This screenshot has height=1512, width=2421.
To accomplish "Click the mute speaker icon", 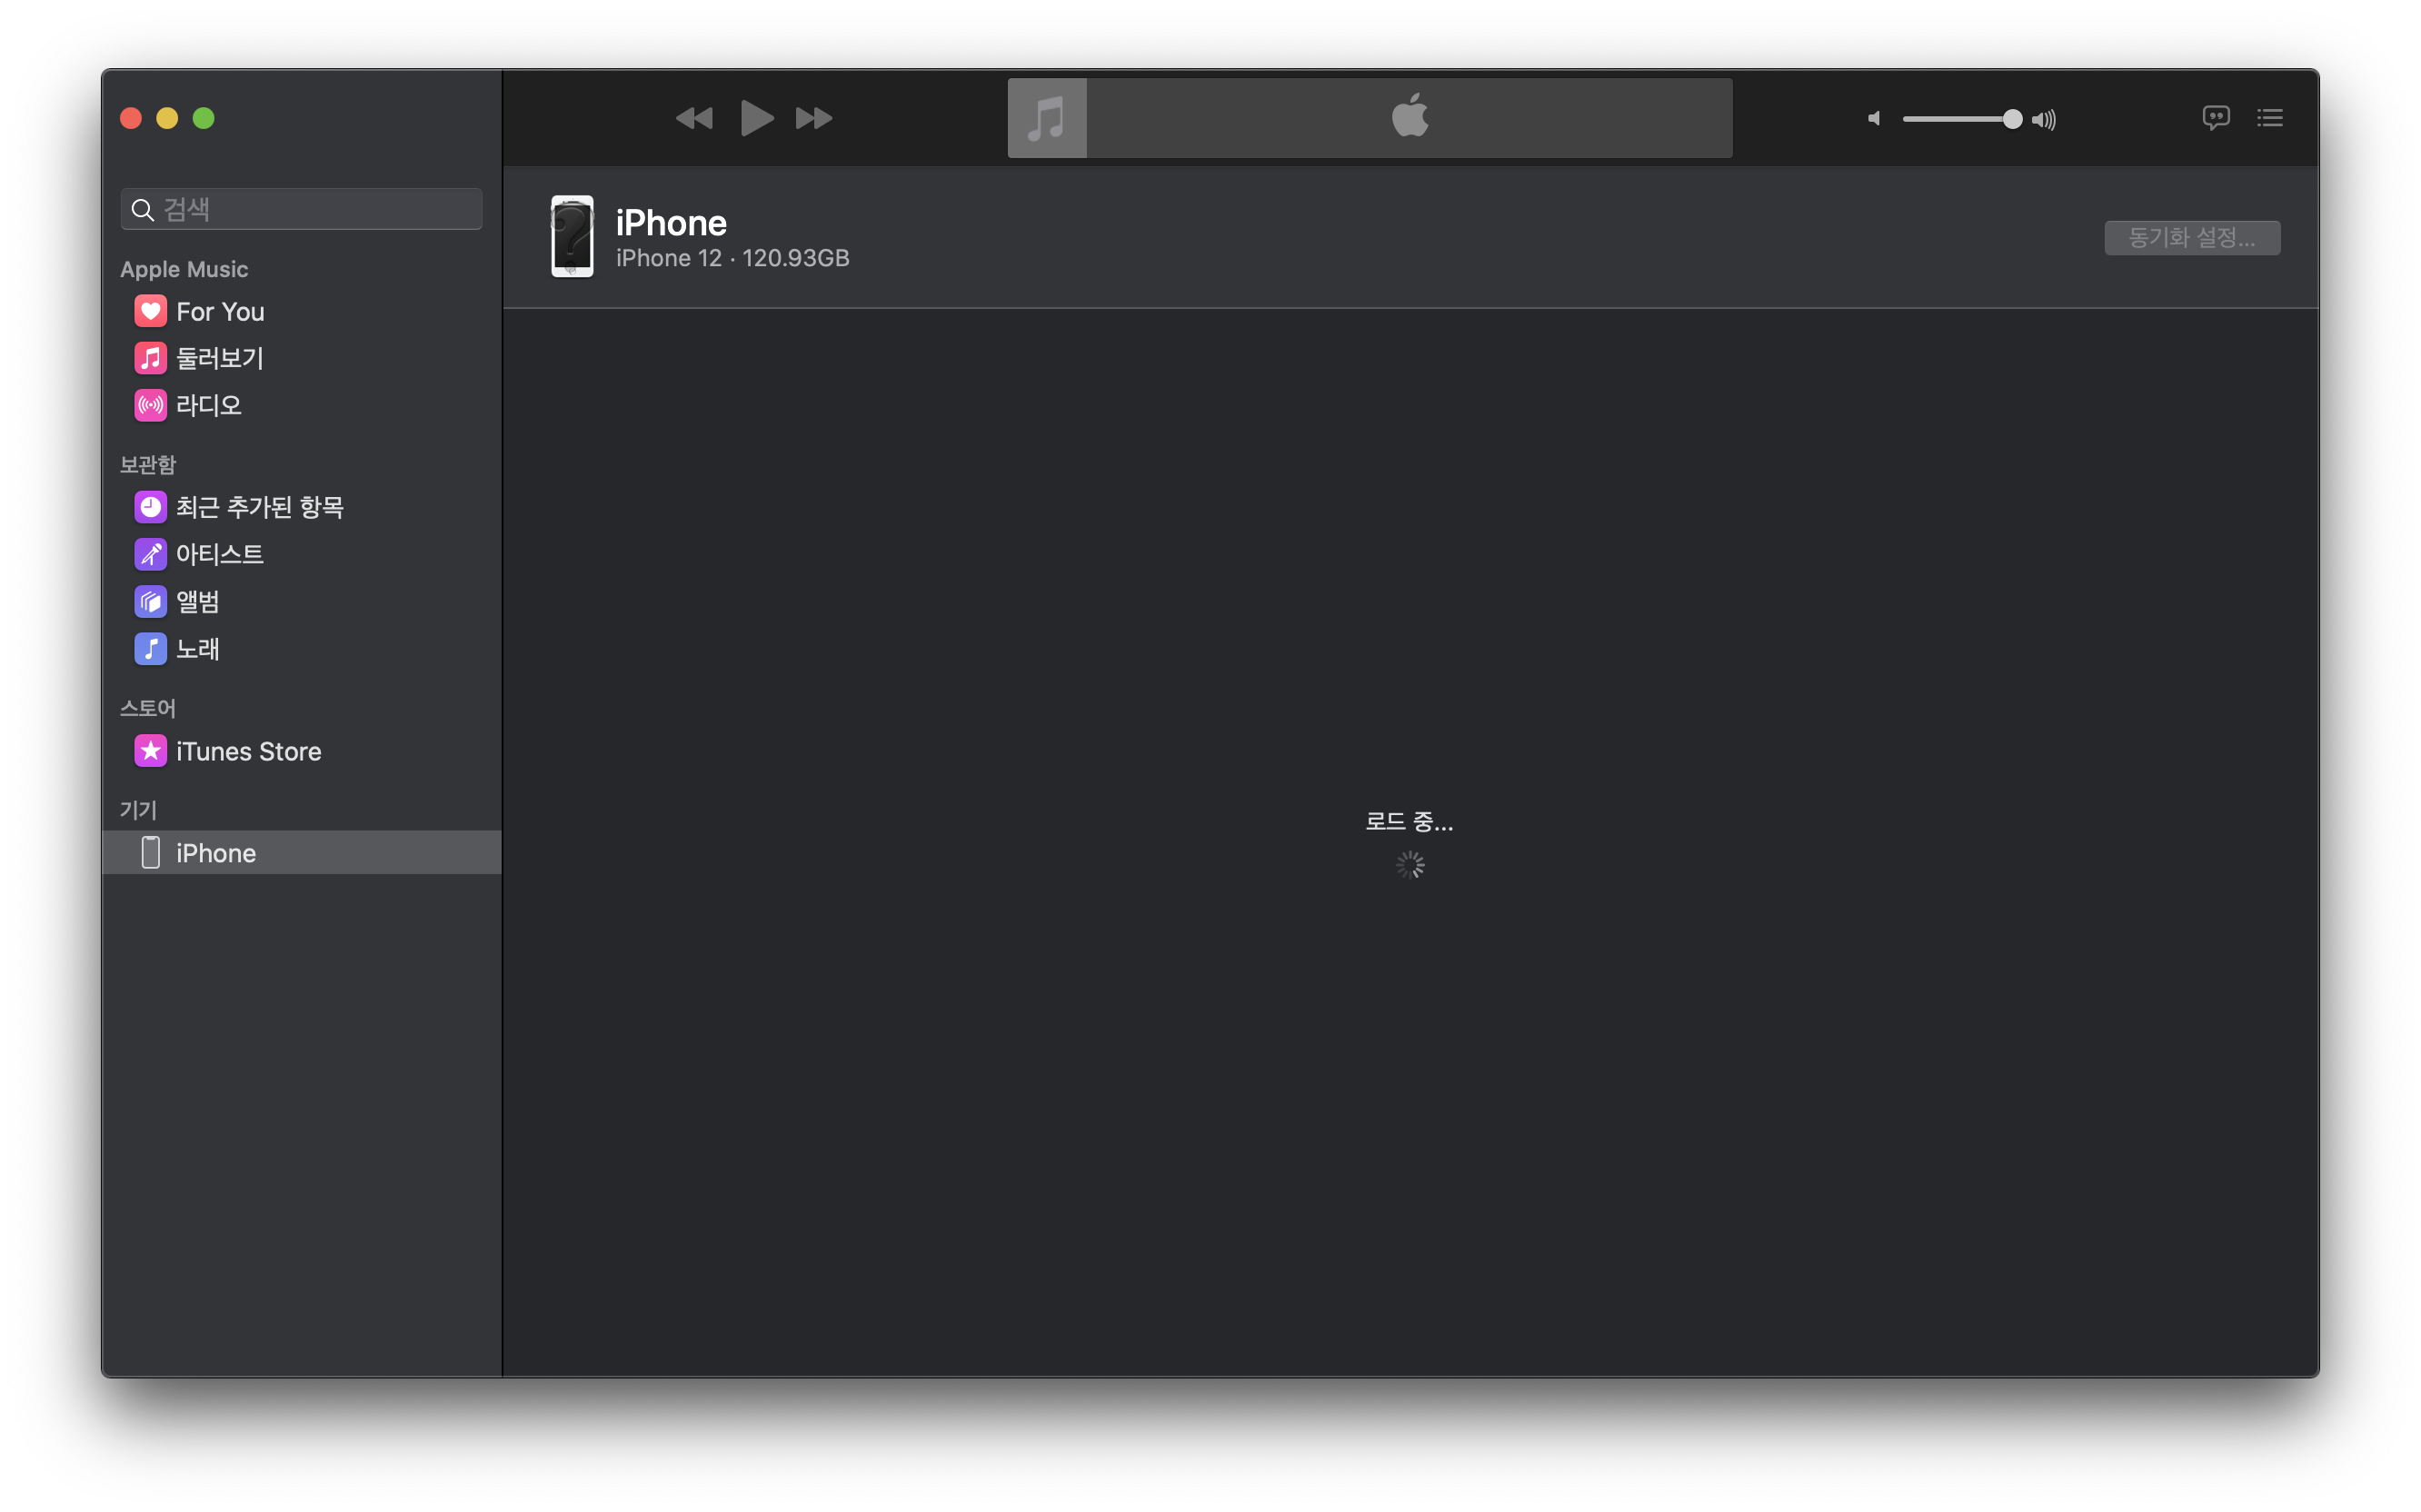I will point(1874,119).
